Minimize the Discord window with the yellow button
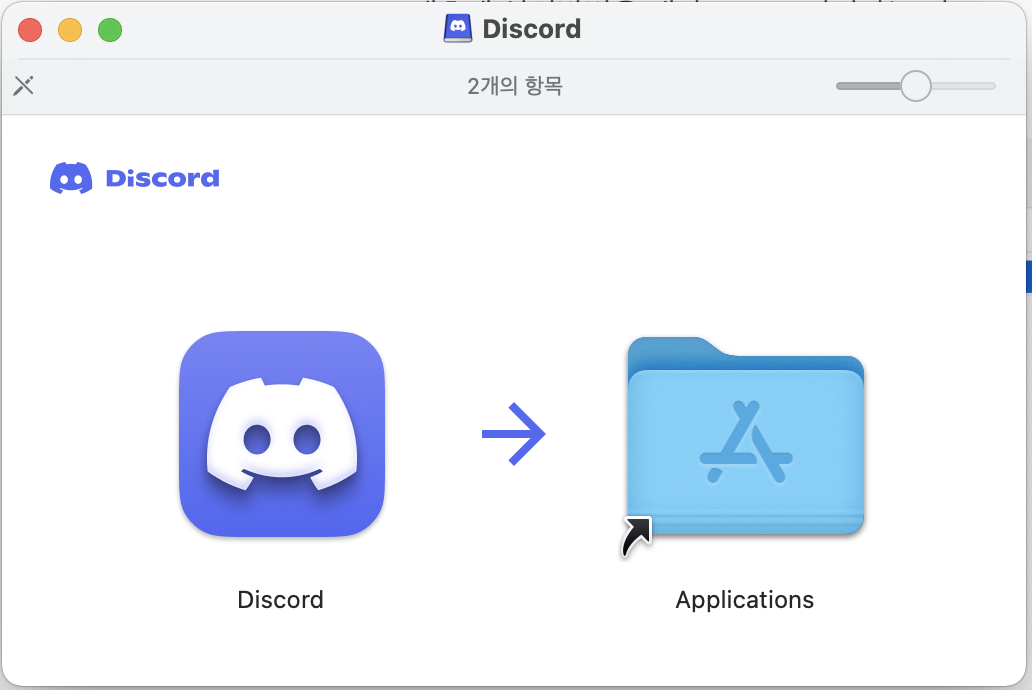Screen dimensions: 1032x690 [70, 30]
